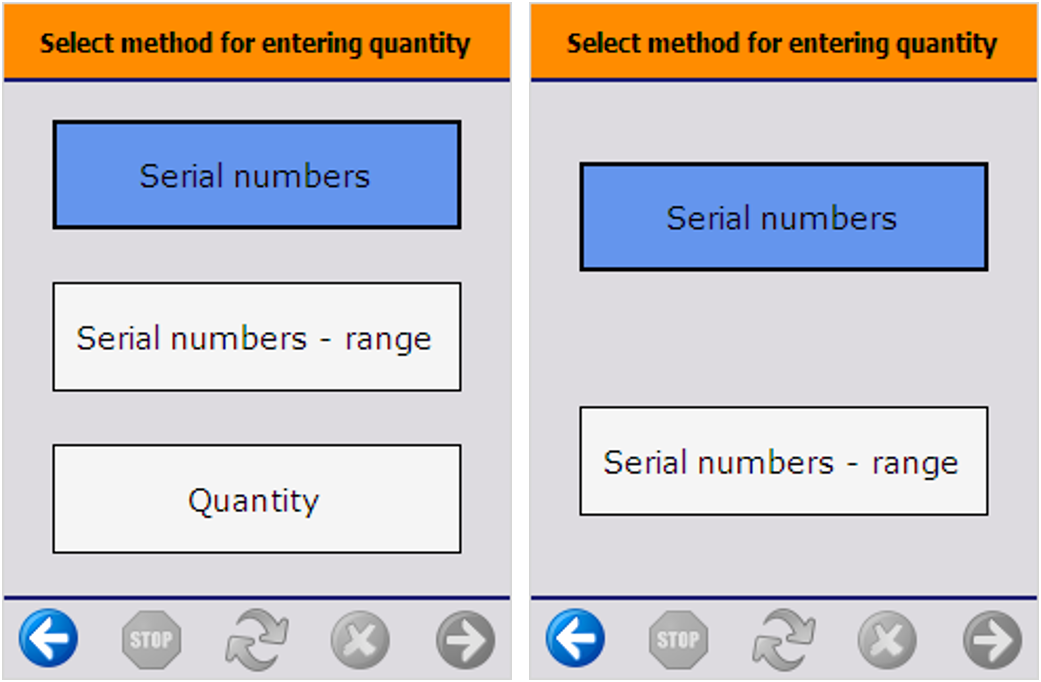Choose Serial numbers - range in left panel
The image size is (1041, 682).
click(x=256, y=337)
